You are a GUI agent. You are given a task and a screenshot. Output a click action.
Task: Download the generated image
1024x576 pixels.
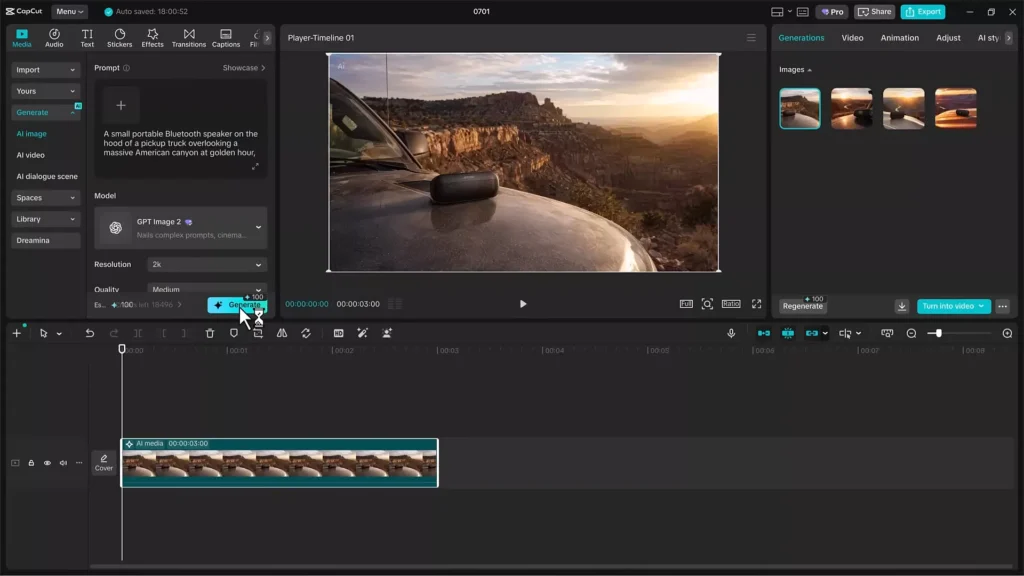tap(902, 306)
